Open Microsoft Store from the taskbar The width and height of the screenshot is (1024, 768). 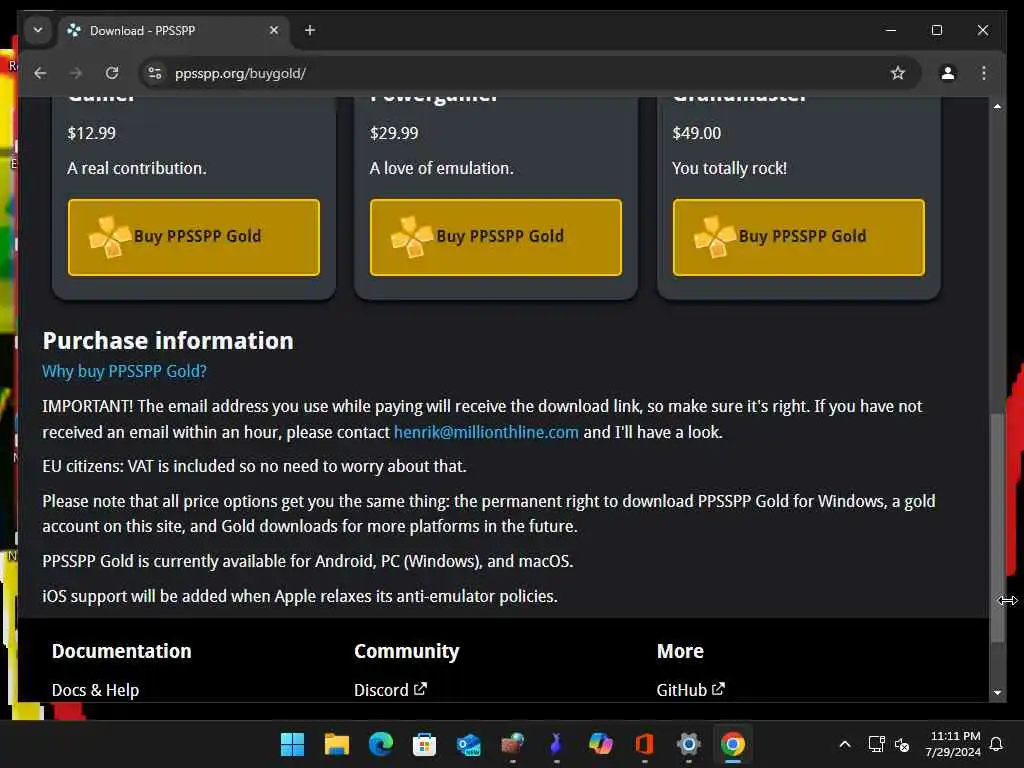point(424,744)
